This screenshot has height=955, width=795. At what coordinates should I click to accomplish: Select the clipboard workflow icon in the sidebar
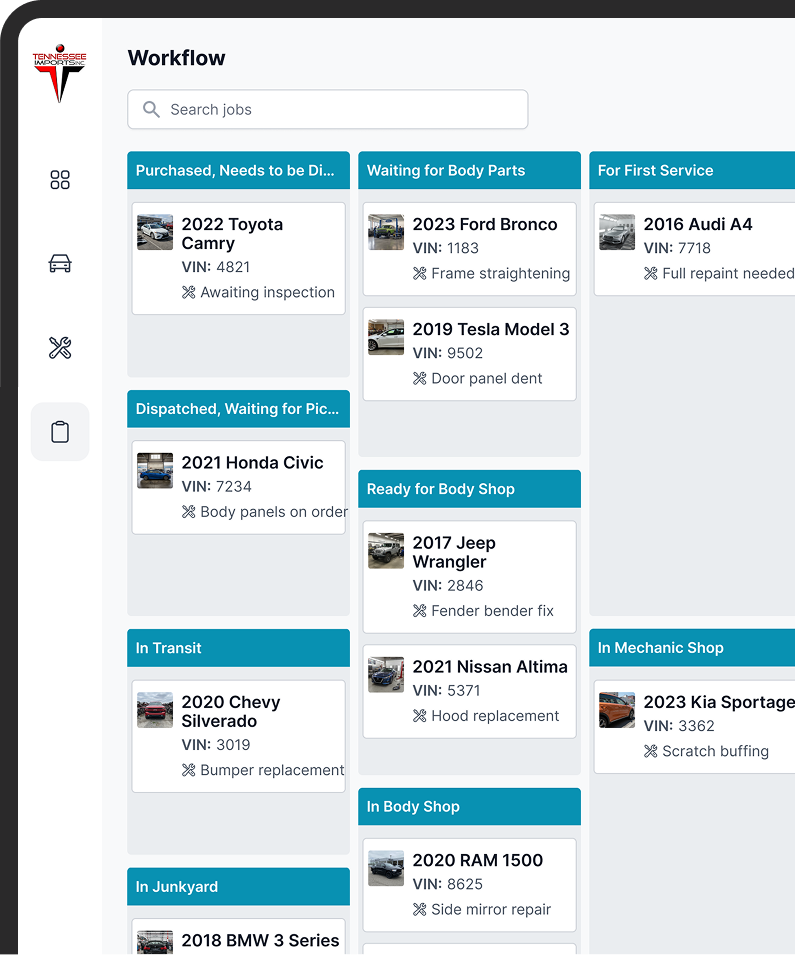tap(60, 432)
